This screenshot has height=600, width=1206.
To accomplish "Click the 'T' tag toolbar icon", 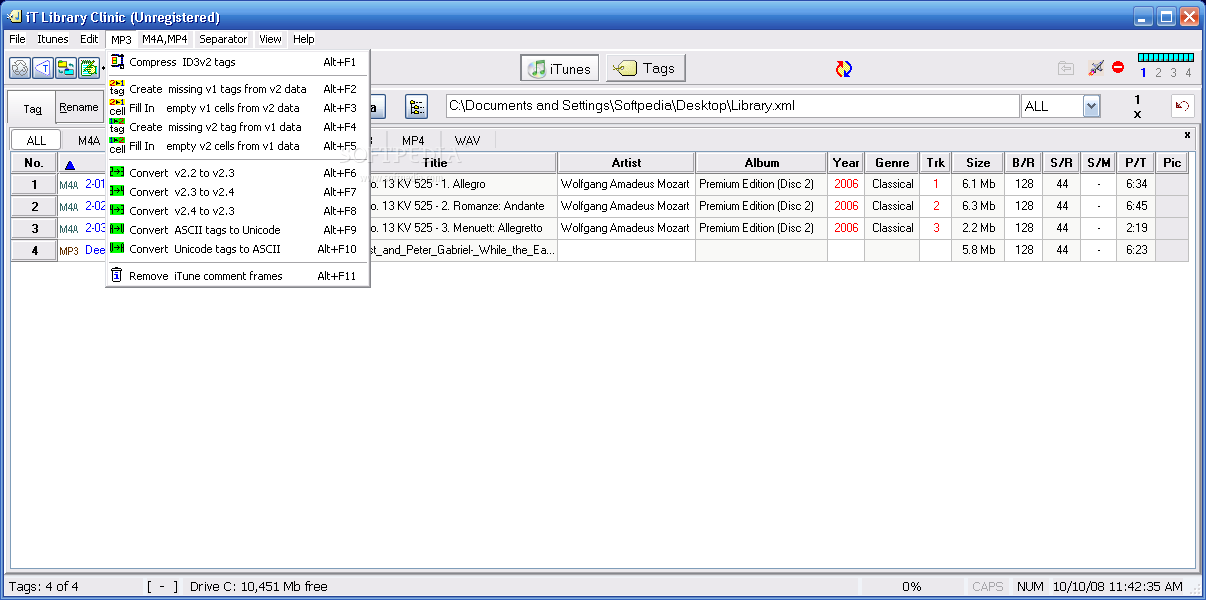I will [x=43, y=68].
